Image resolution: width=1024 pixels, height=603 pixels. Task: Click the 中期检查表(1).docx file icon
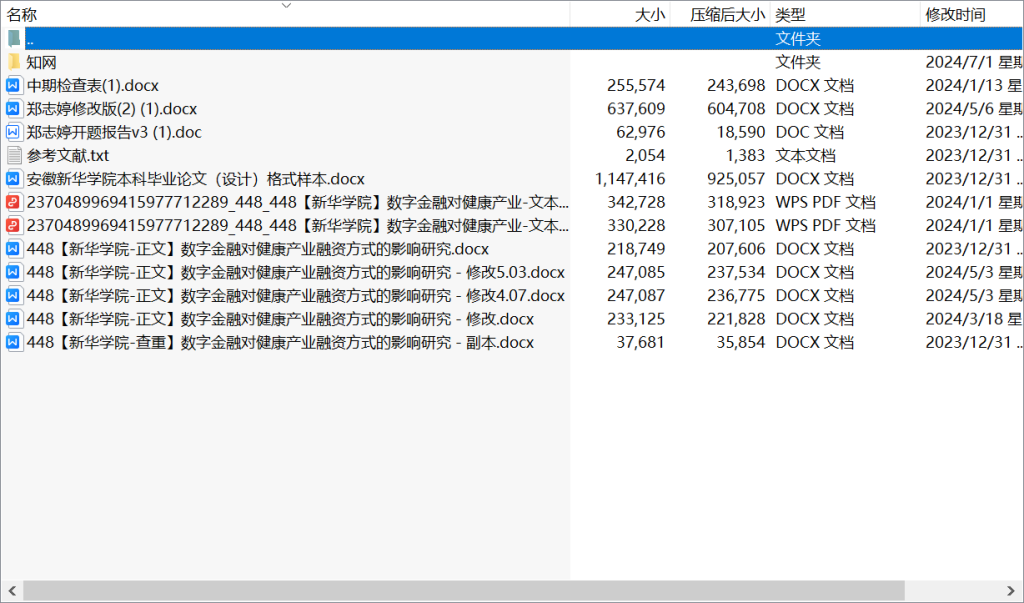pos(14,86)
